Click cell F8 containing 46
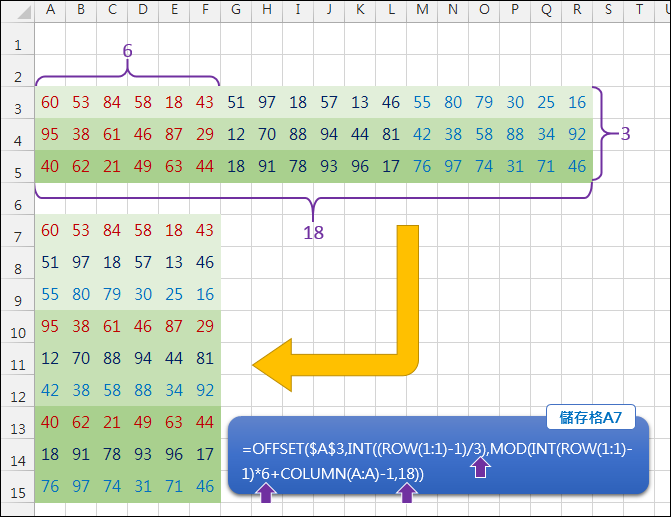This screenshot has width=671, height=517. [205, 262]
